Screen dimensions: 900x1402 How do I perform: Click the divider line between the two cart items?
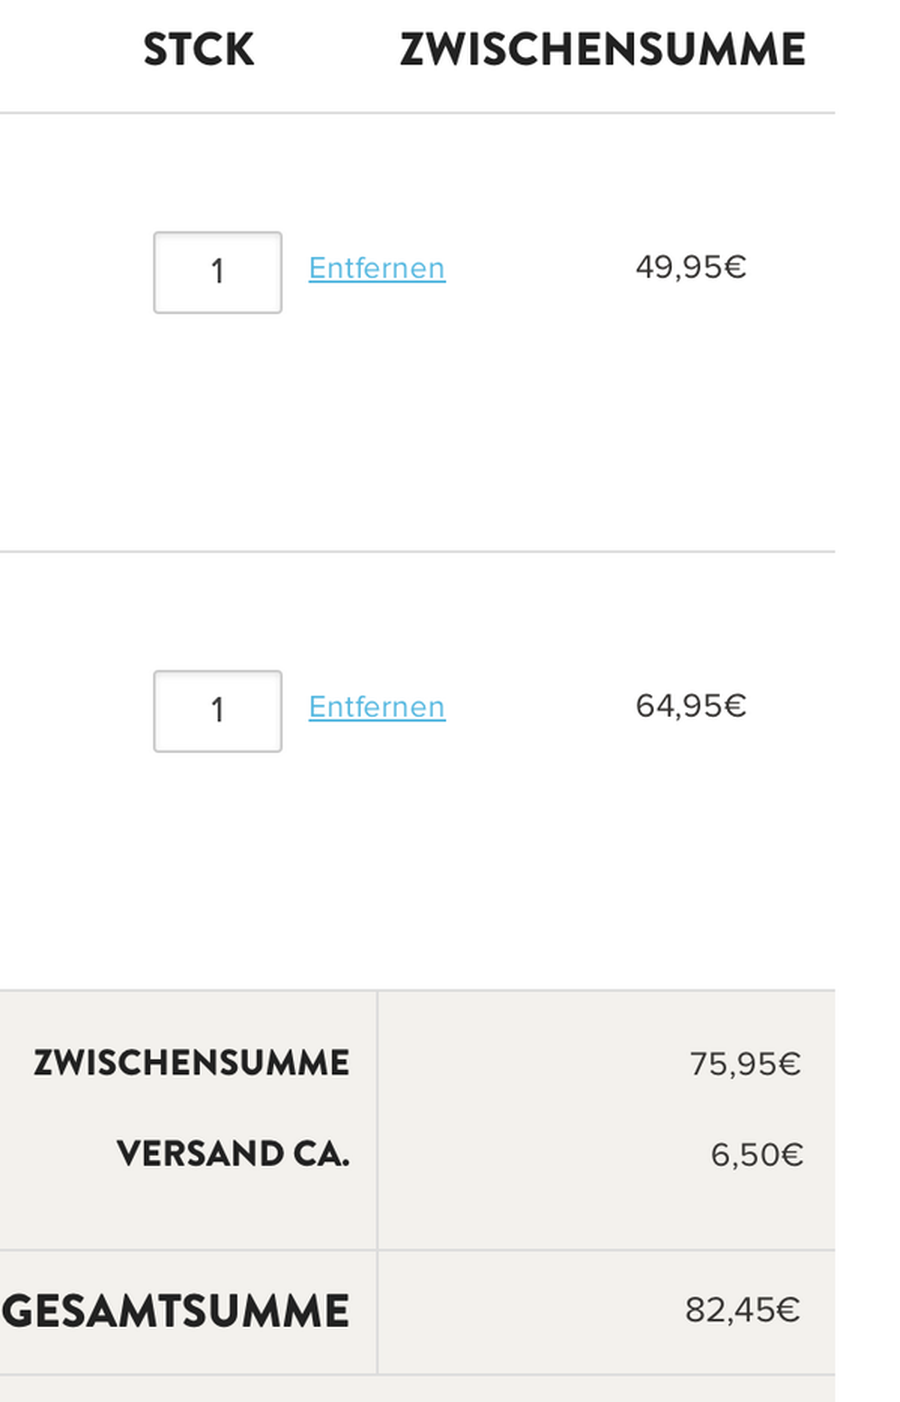[x=417, y=551]
